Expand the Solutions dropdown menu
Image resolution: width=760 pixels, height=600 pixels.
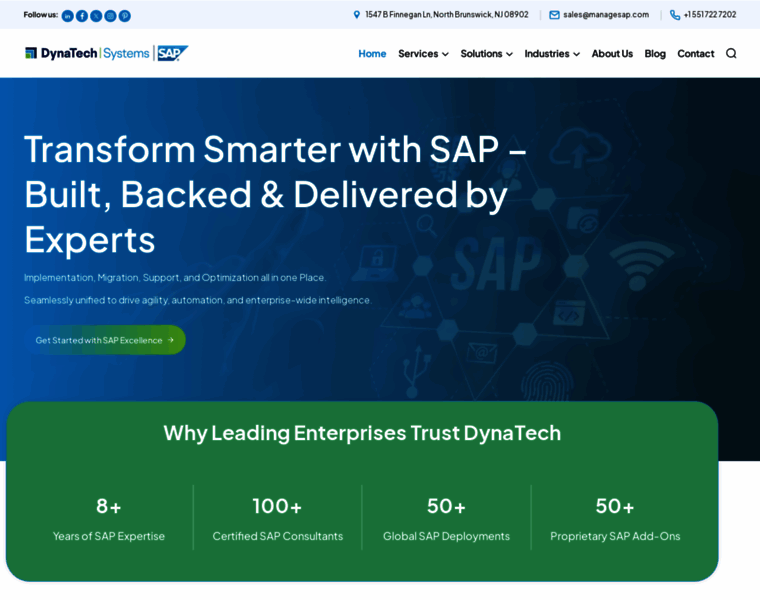(486, 54)
